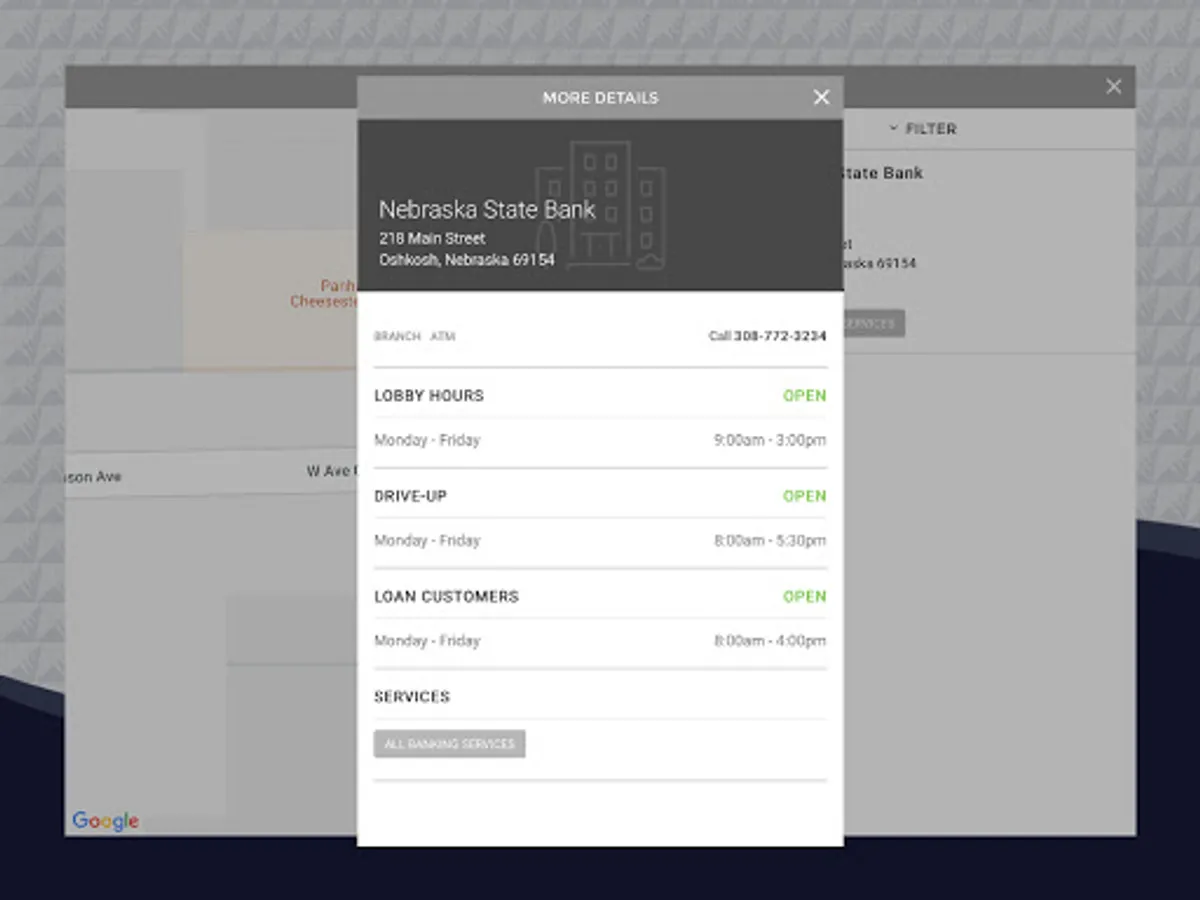The width and height of the screenshot is (1200, 900).
Task: Click the Google logo on the map
Action: (x=105, y=821)
